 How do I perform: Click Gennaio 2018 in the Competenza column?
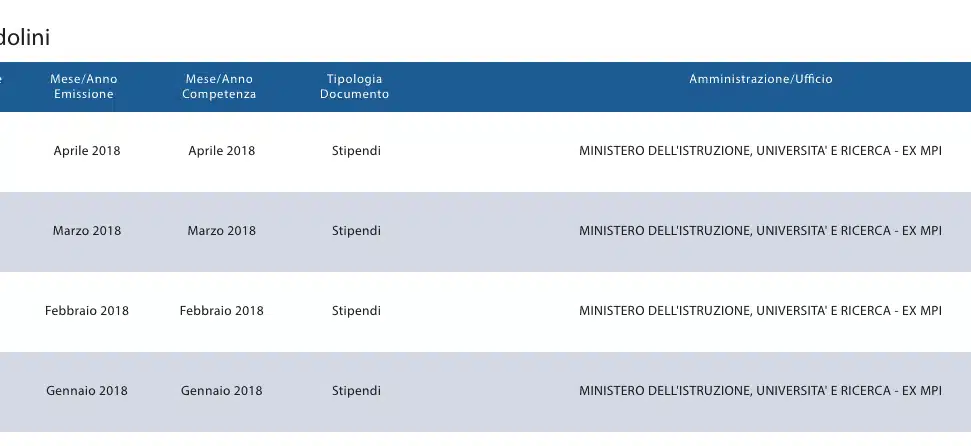221,391
